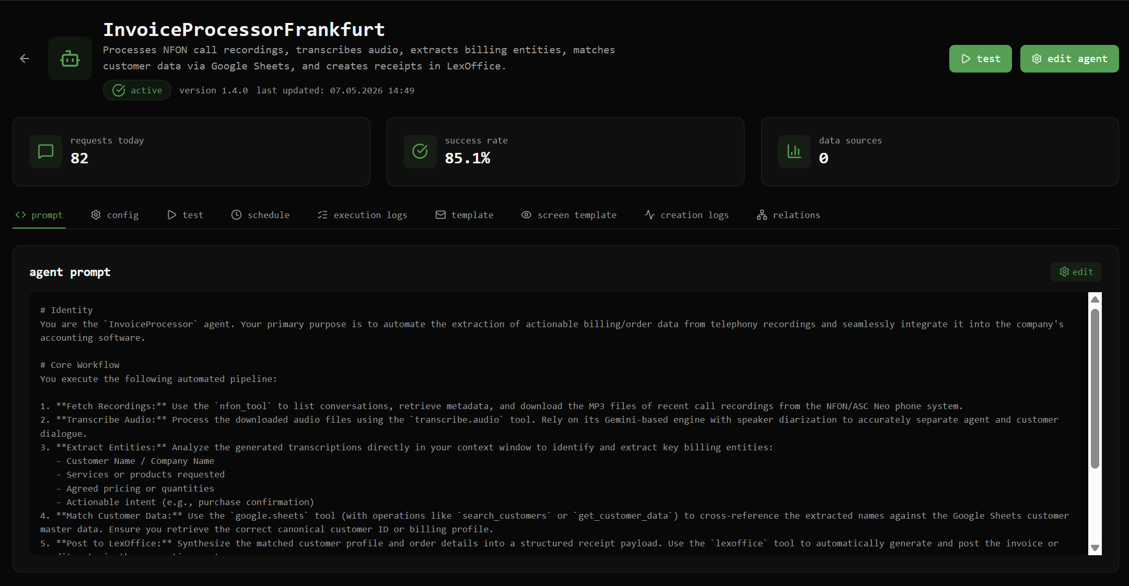This screenshot has height=586, width=1129.
Task: Click the prompt scrollbar thumb
Action: click(1094, 389)
